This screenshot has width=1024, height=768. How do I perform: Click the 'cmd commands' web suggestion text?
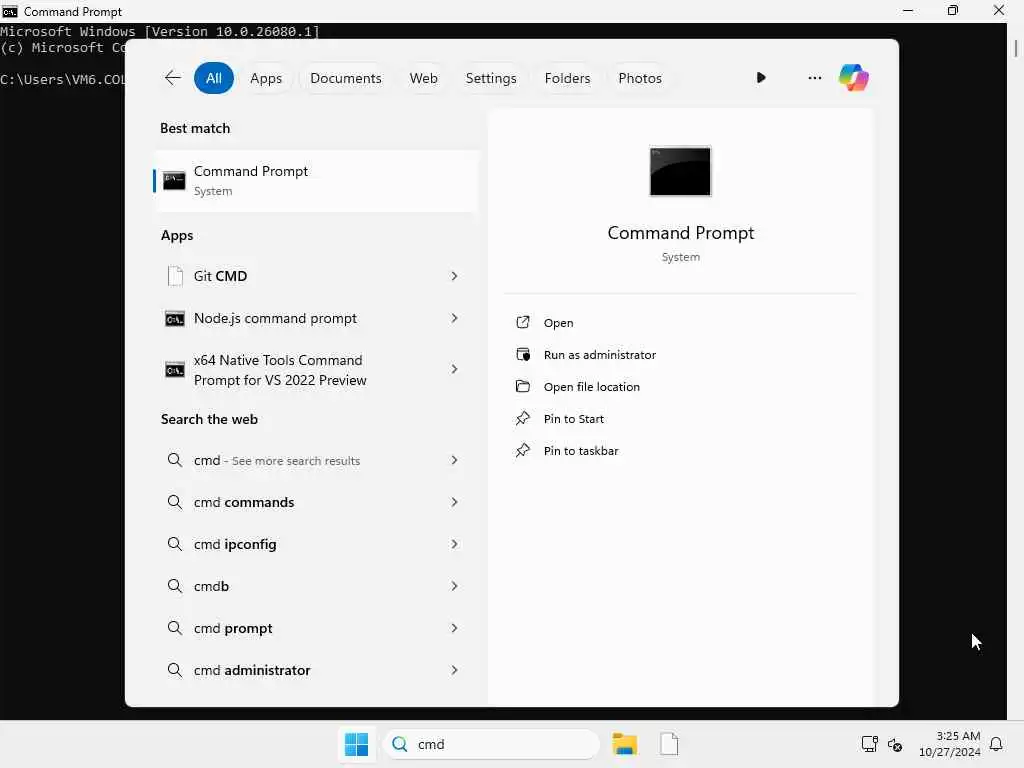click(x=244, y=502)
